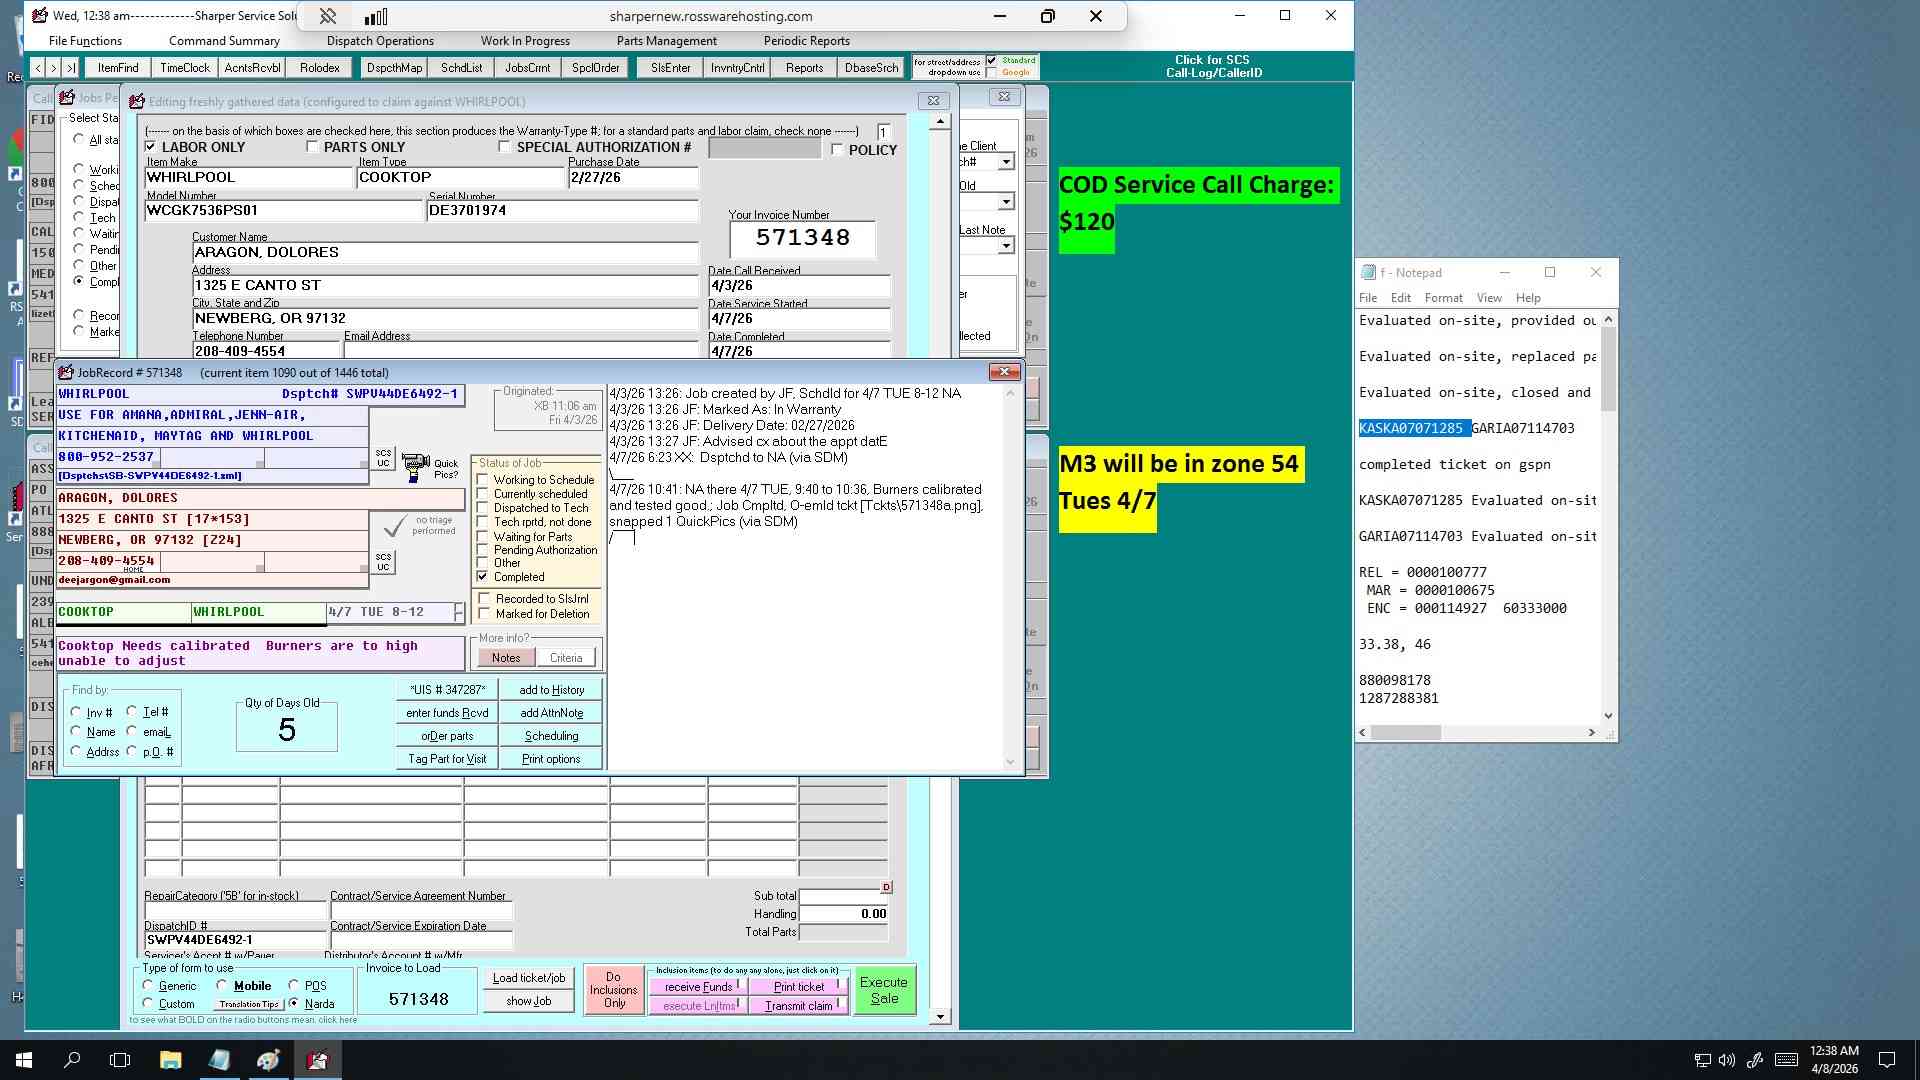Select the Find by Name radio button
1920x1080 pixels.
[76, 732]
